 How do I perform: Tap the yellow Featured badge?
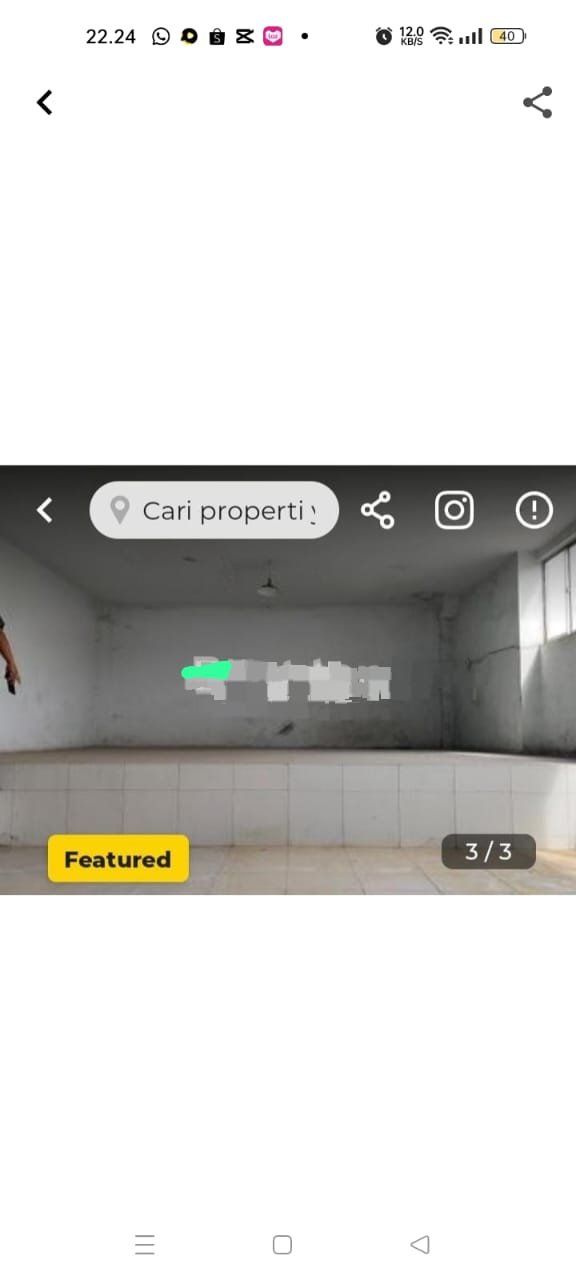[118, 858]
